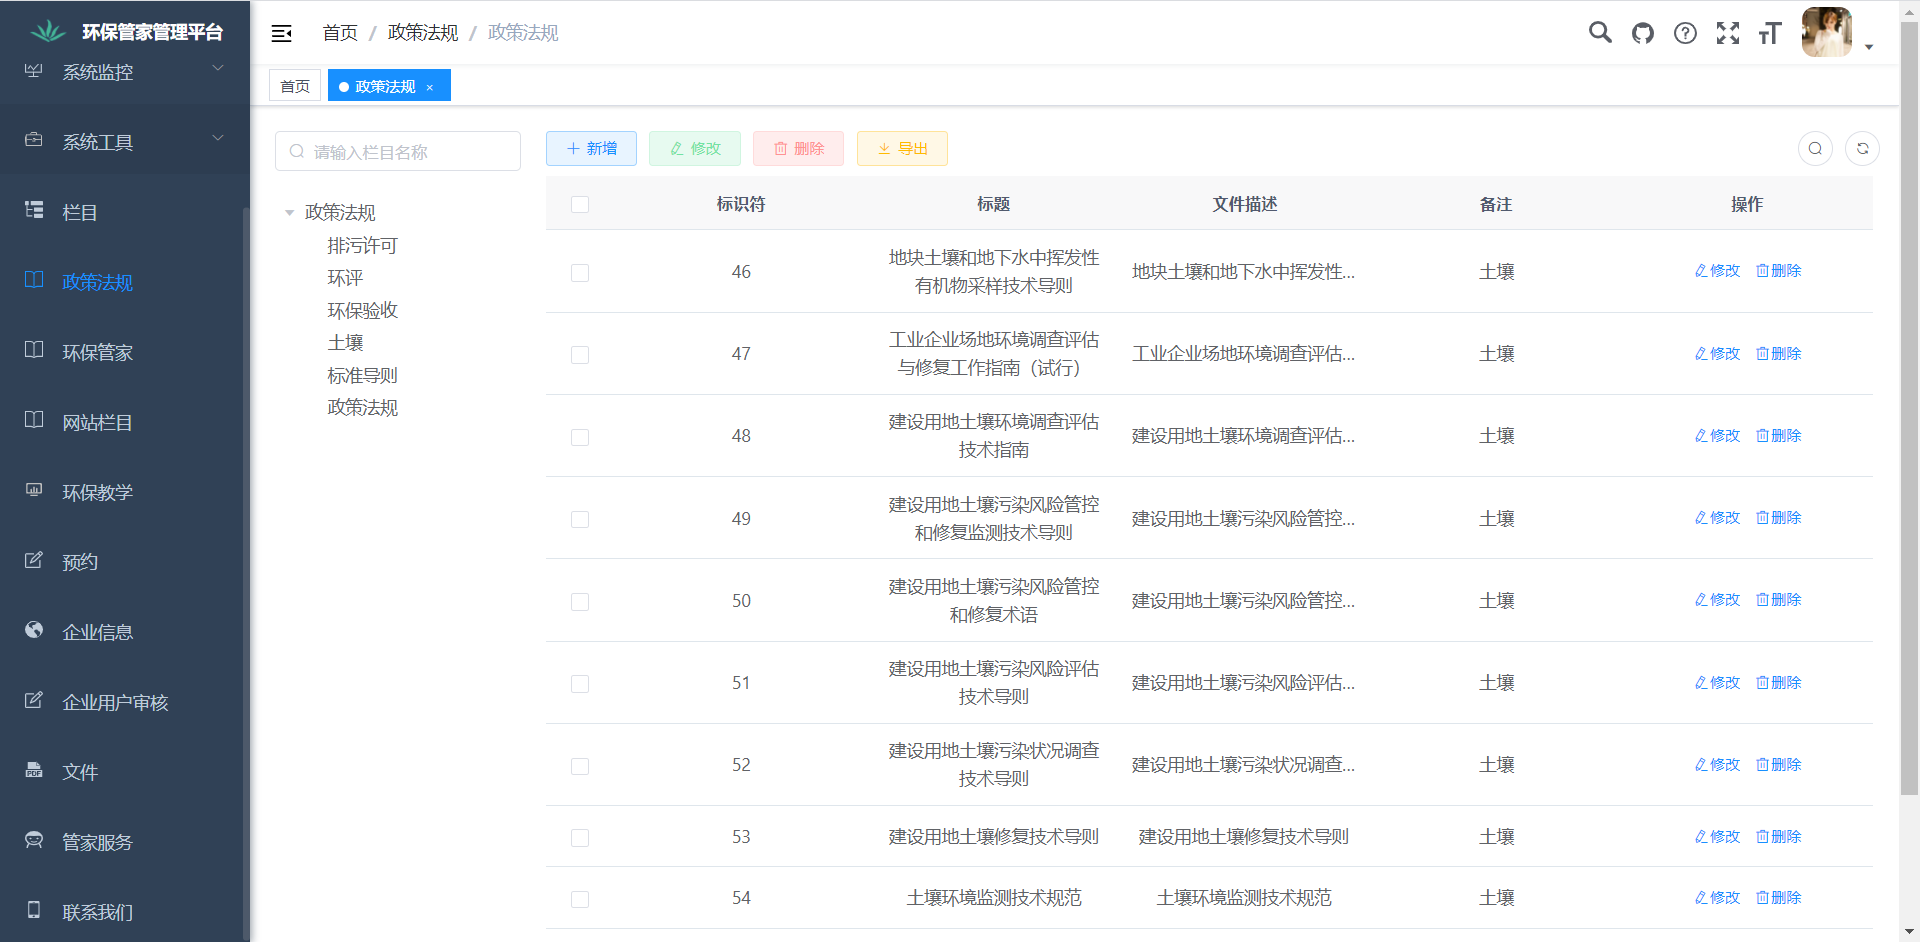
Task: Click 删除 link for row 48
Action: [1779, 436]
